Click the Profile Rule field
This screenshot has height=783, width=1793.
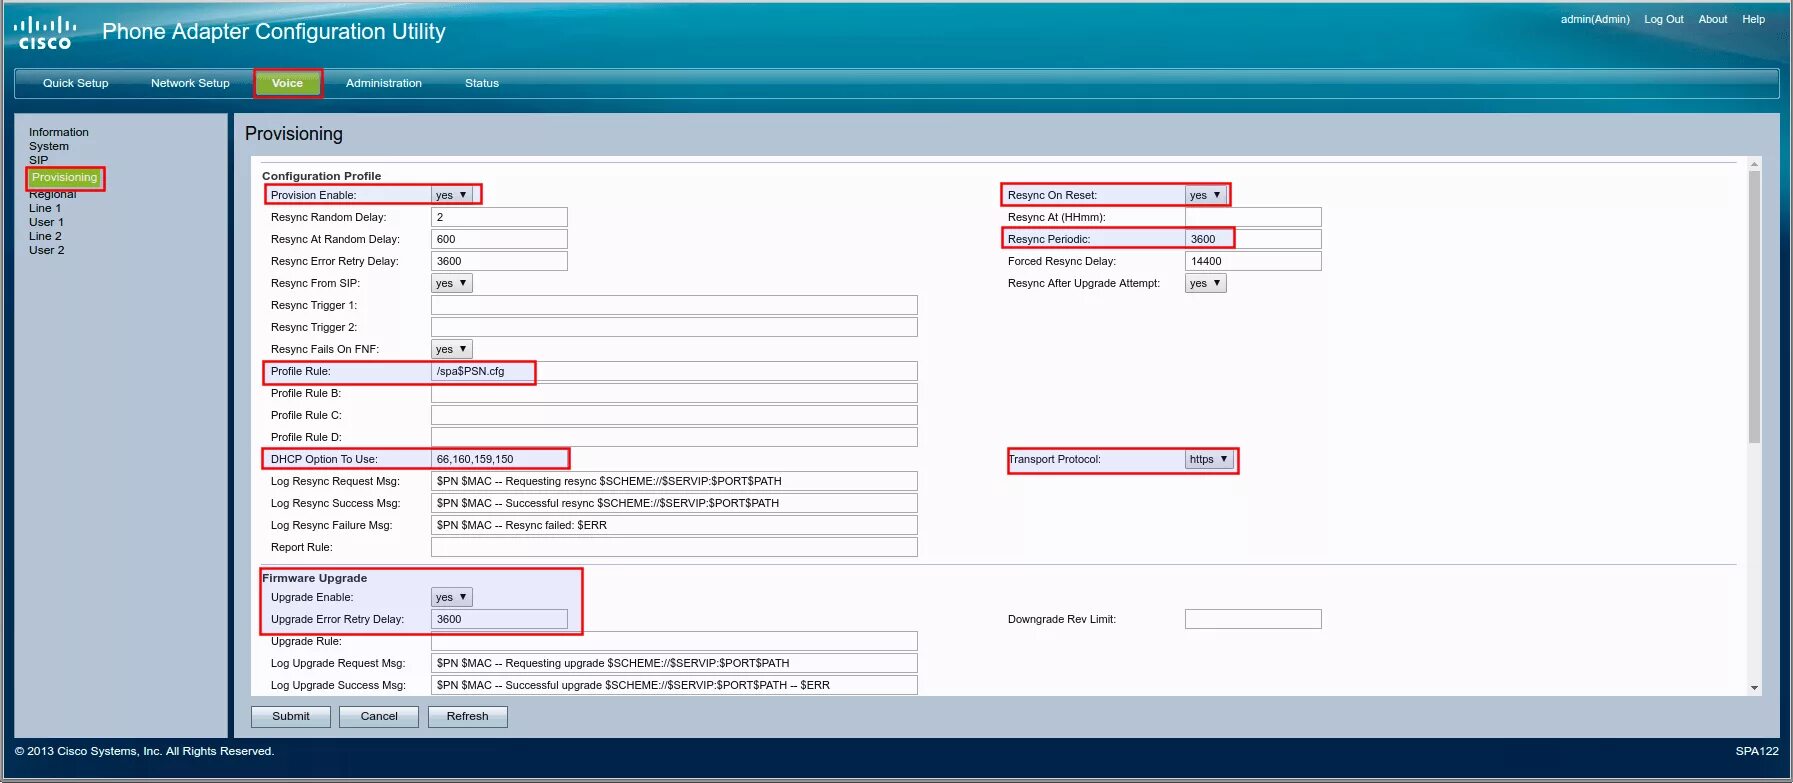pos(674,371)
